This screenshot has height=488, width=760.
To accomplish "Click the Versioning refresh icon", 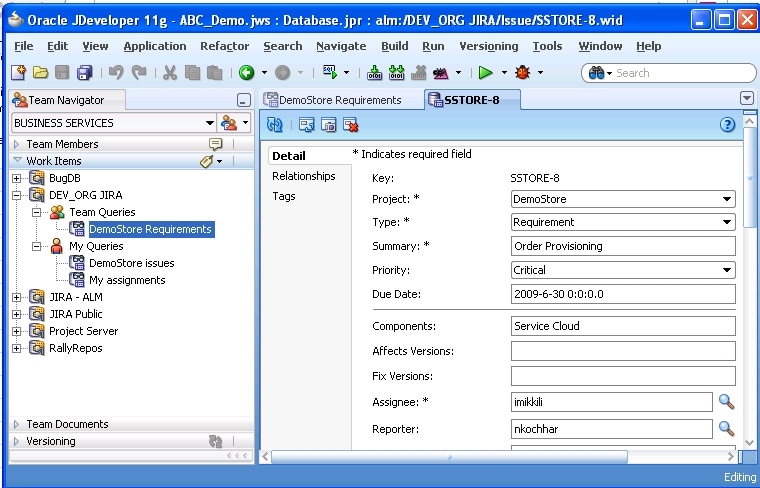I will point(215,441).
